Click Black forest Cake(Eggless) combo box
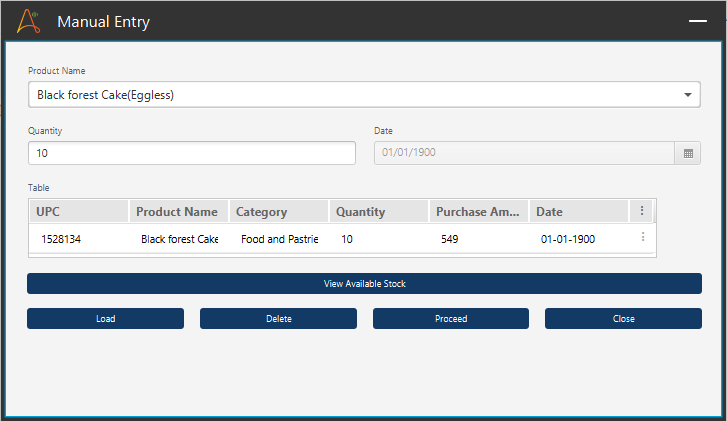The height and width of the screenshot is (421, 727). (364, 95)
